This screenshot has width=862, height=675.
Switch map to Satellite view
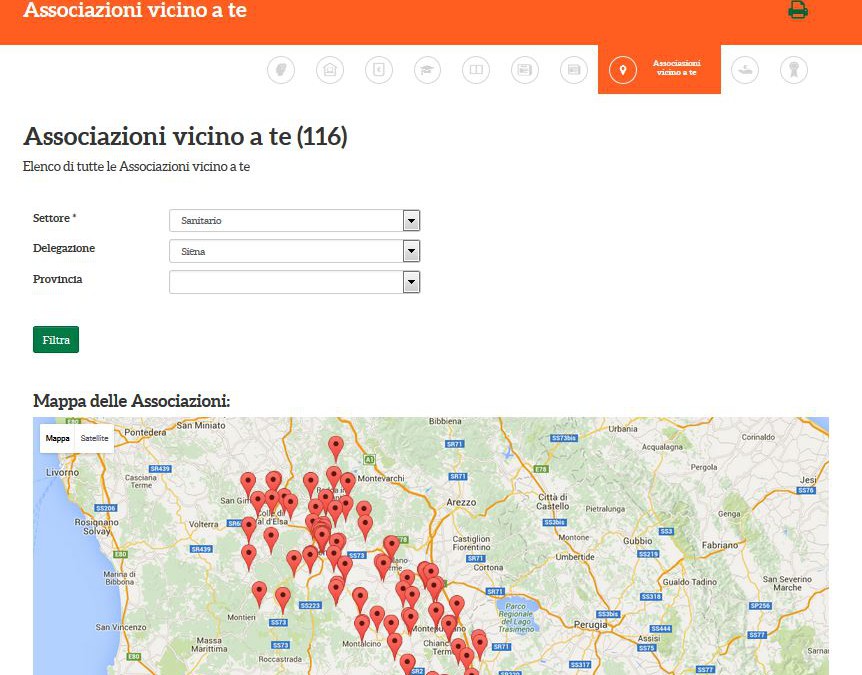[x=95, y=438]
